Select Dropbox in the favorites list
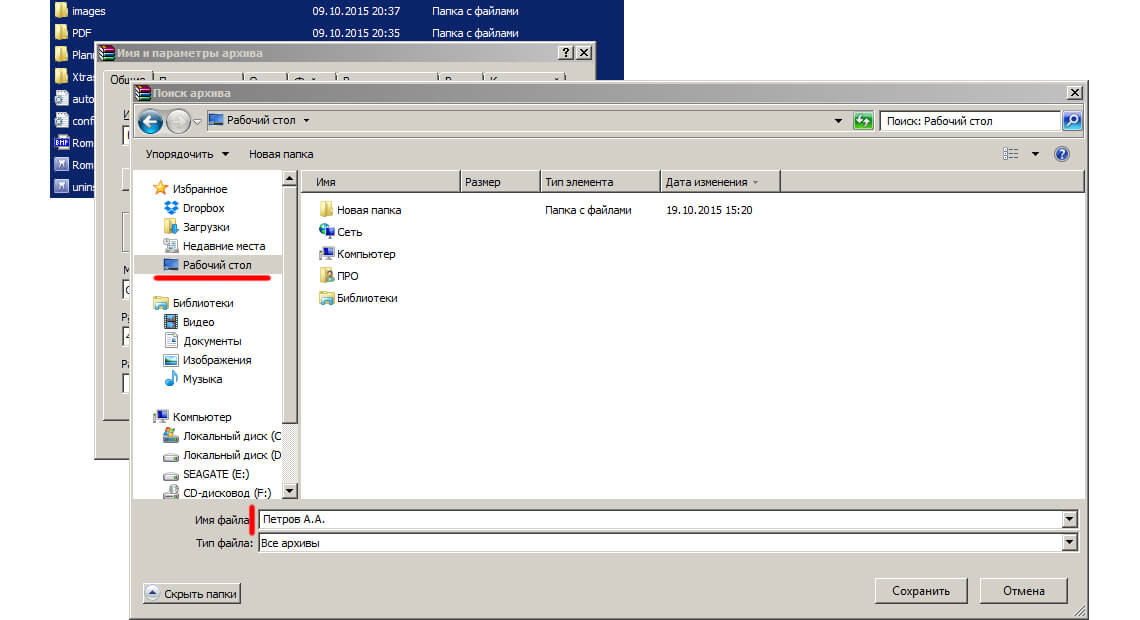1140x620 pixels. [203, 208]
